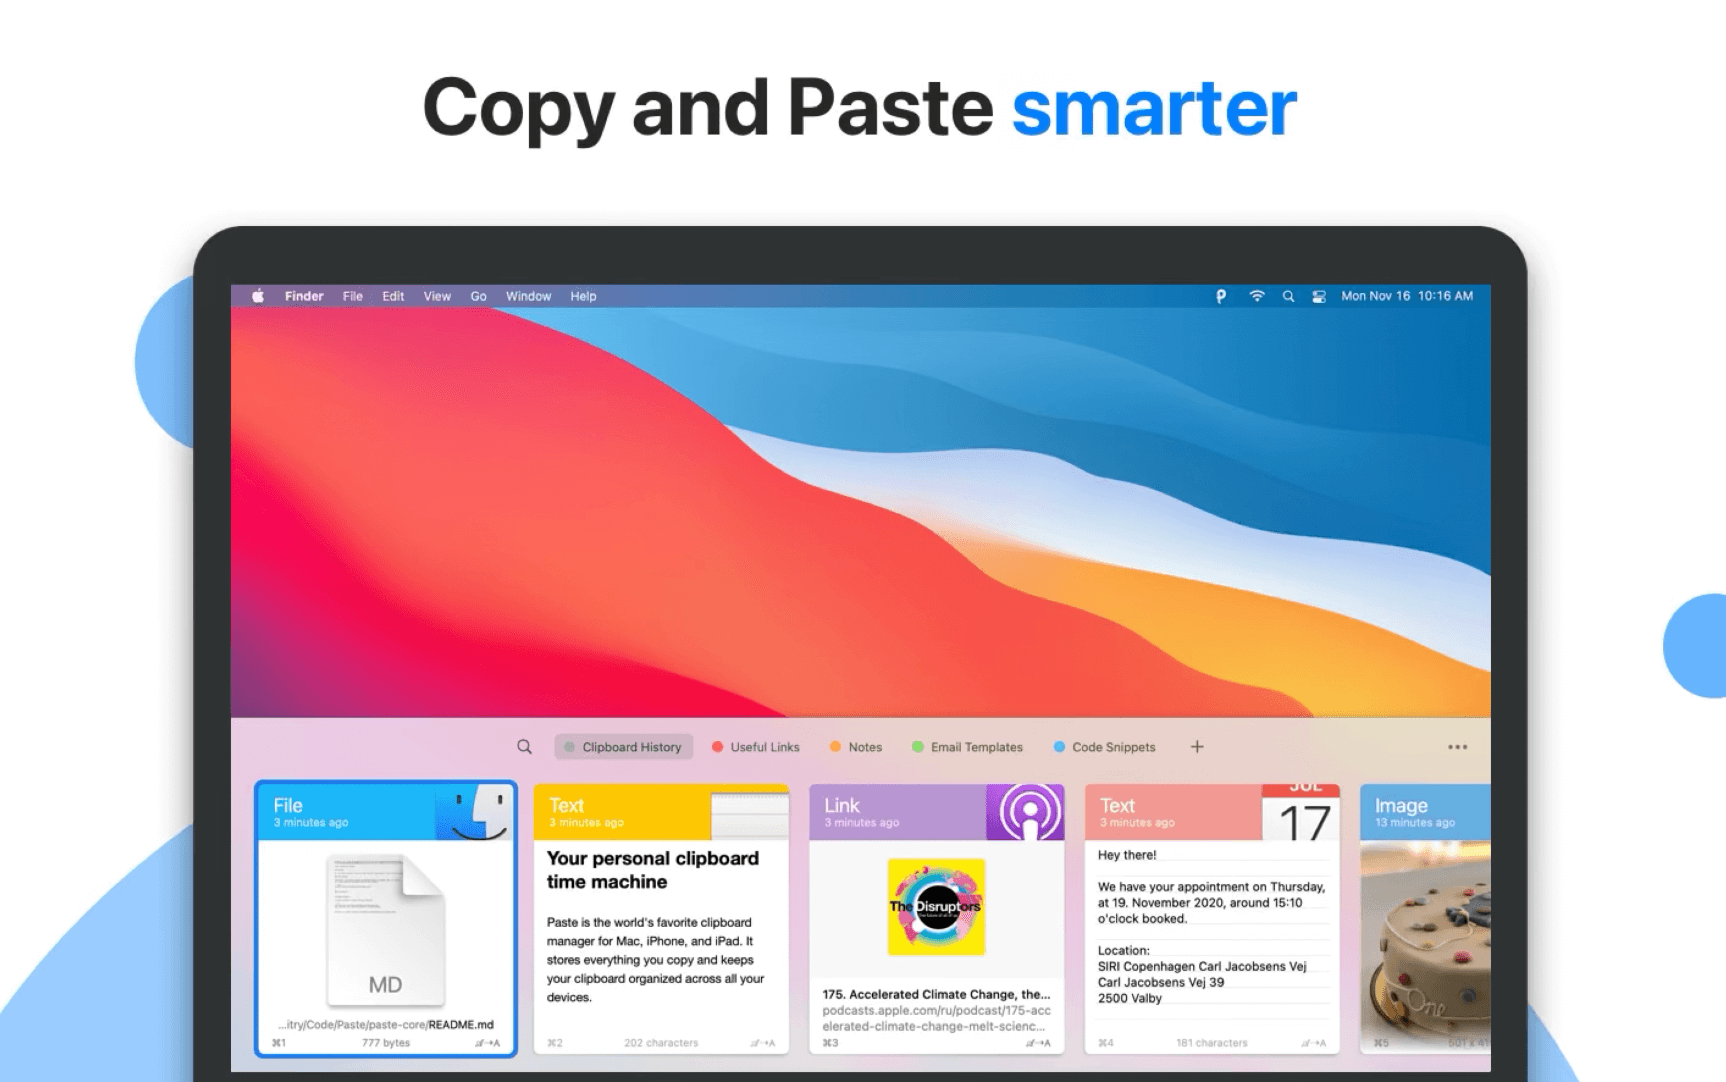Click The Disruptors podcast artwork
Viewport: 1726px width, 1082px height.
pos(936,907)
